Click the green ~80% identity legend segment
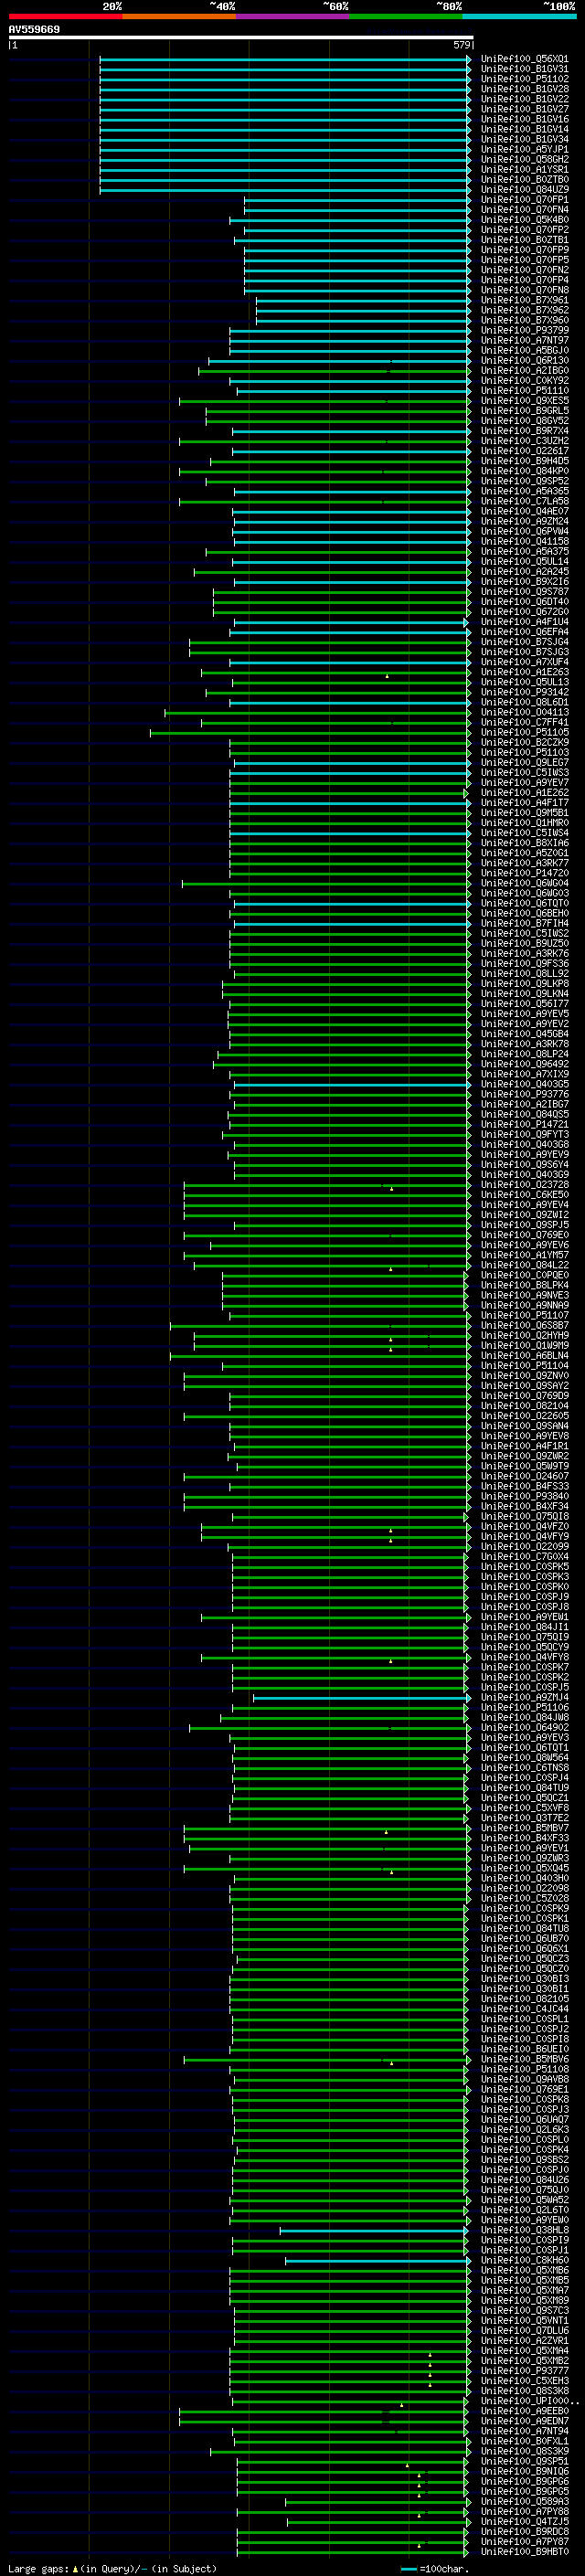This screenshot has width=585, height=2576. (x=406, y=17)
